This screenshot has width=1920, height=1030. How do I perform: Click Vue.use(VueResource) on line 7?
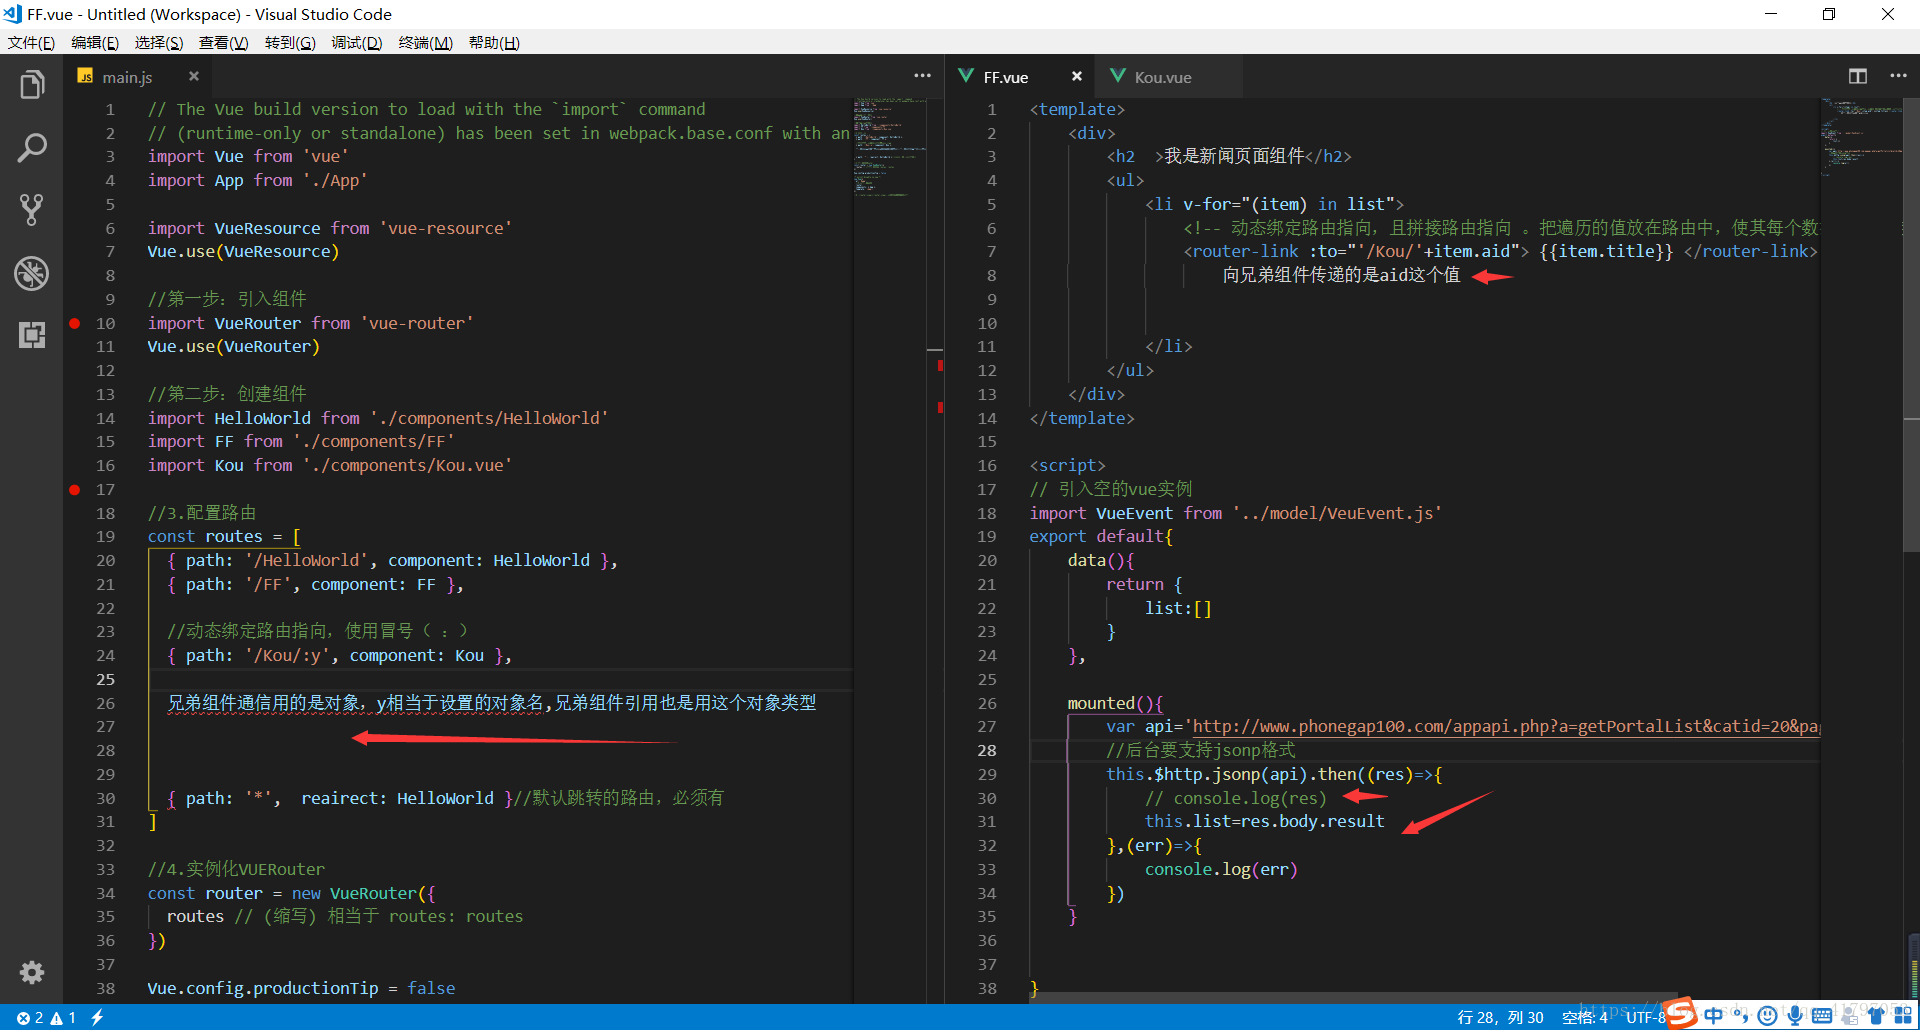pyautogui.click(x=243, y=251)
